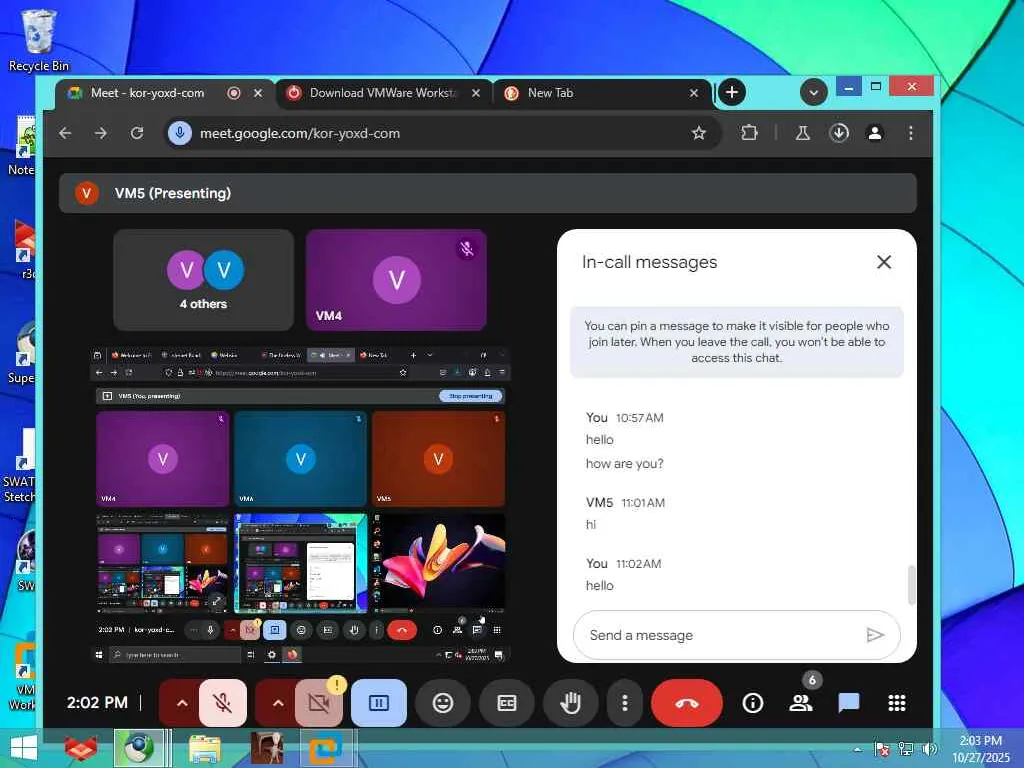Open File Explorer from the taskbar
Image resolution: width=1024 pixels, height=768 pixels.
[204, 748]
